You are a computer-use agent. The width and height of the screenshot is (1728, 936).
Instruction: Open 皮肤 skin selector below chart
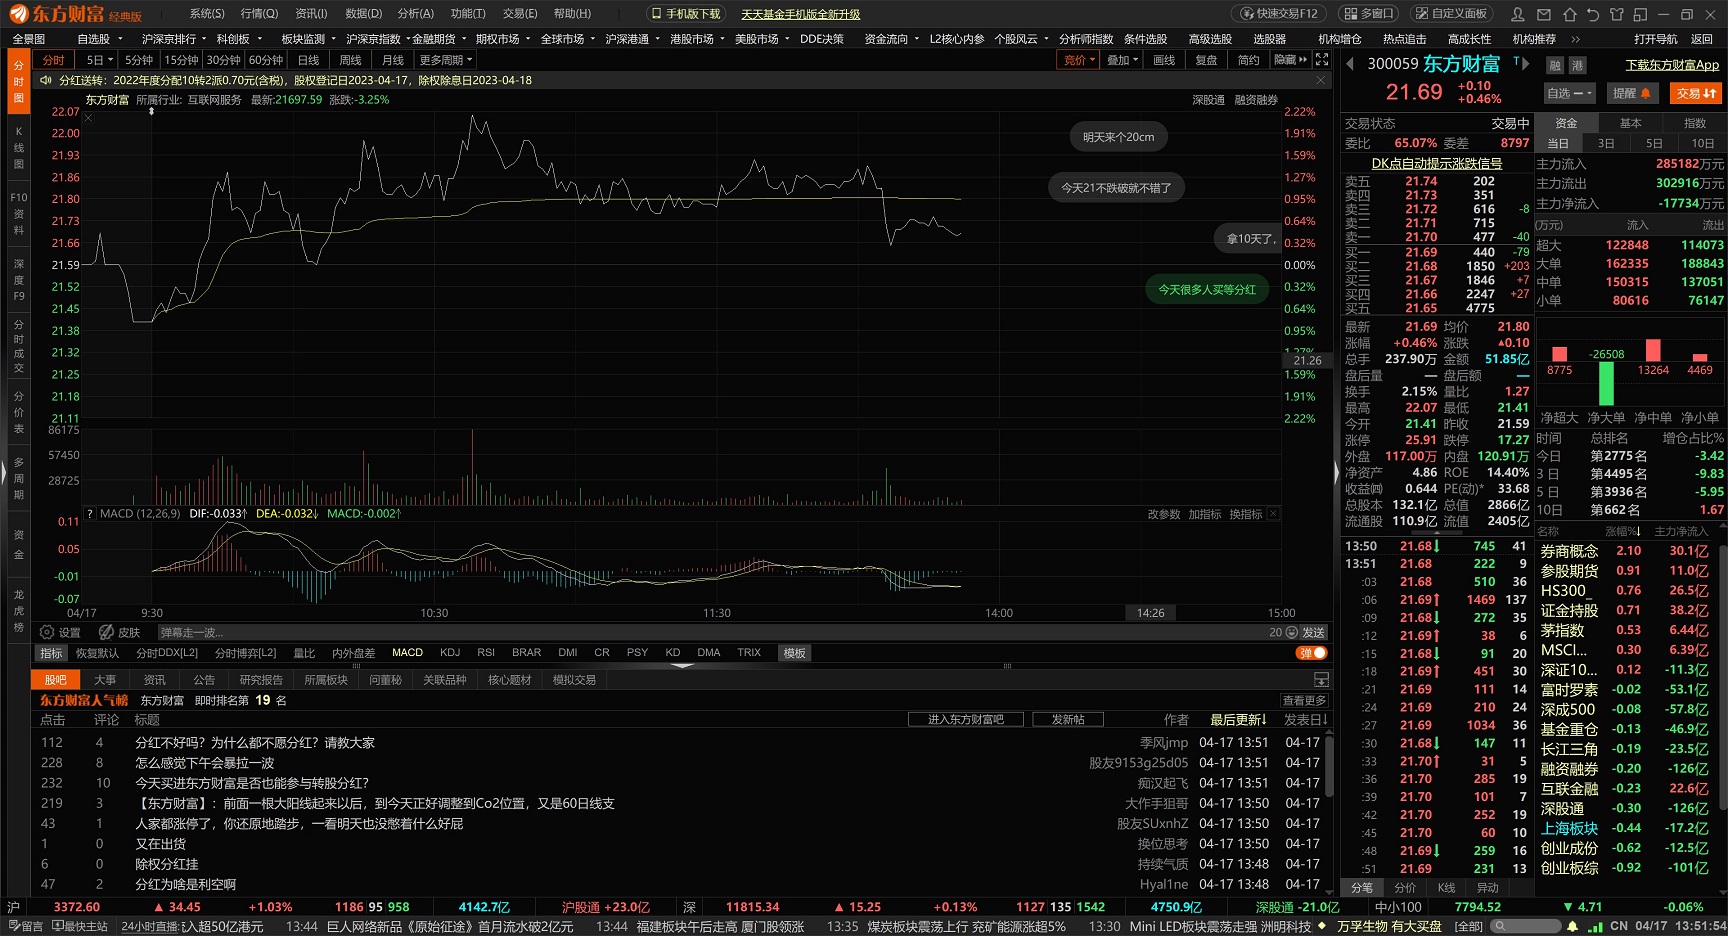pos(120,632)
